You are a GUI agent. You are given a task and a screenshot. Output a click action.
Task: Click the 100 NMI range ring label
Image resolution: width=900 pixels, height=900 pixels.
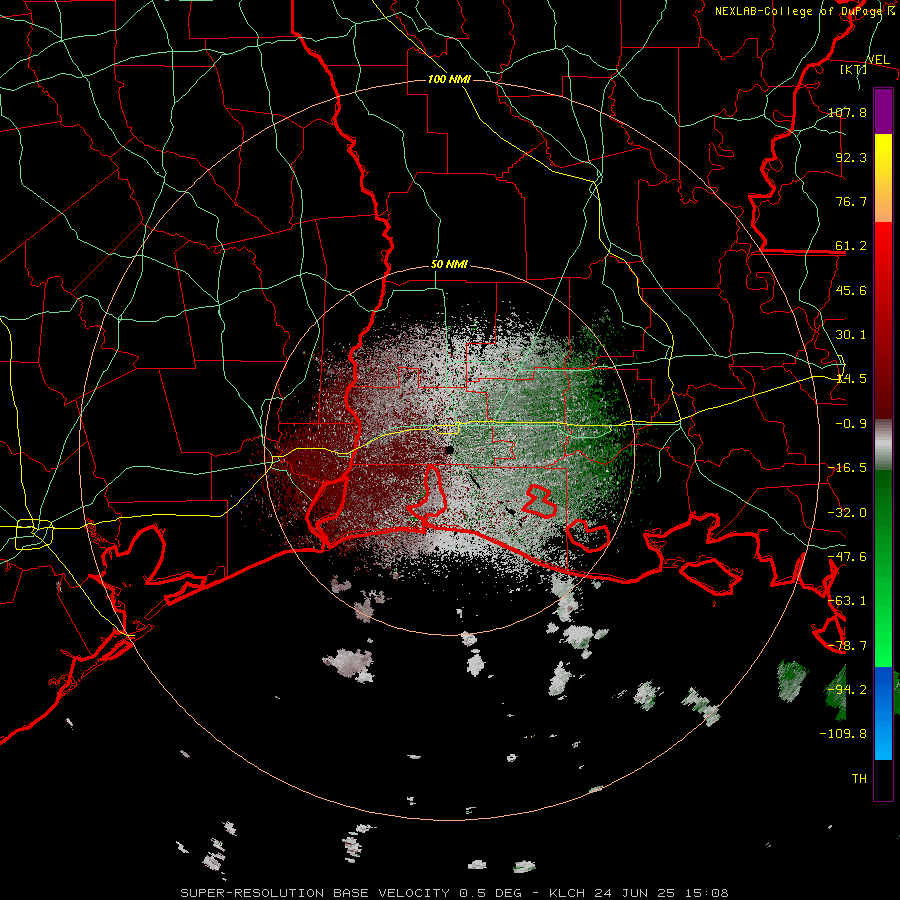coord(449,79)
